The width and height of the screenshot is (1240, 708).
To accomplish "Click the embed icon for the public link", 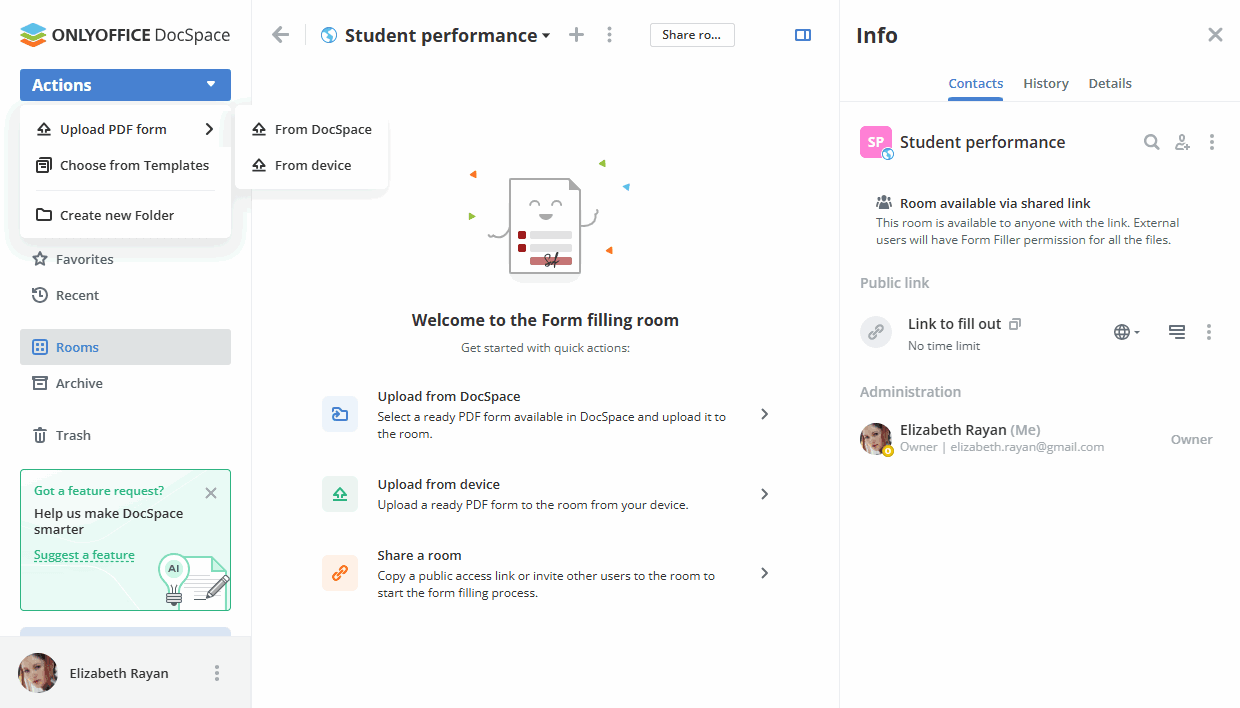I will [x=1177, y=332].
